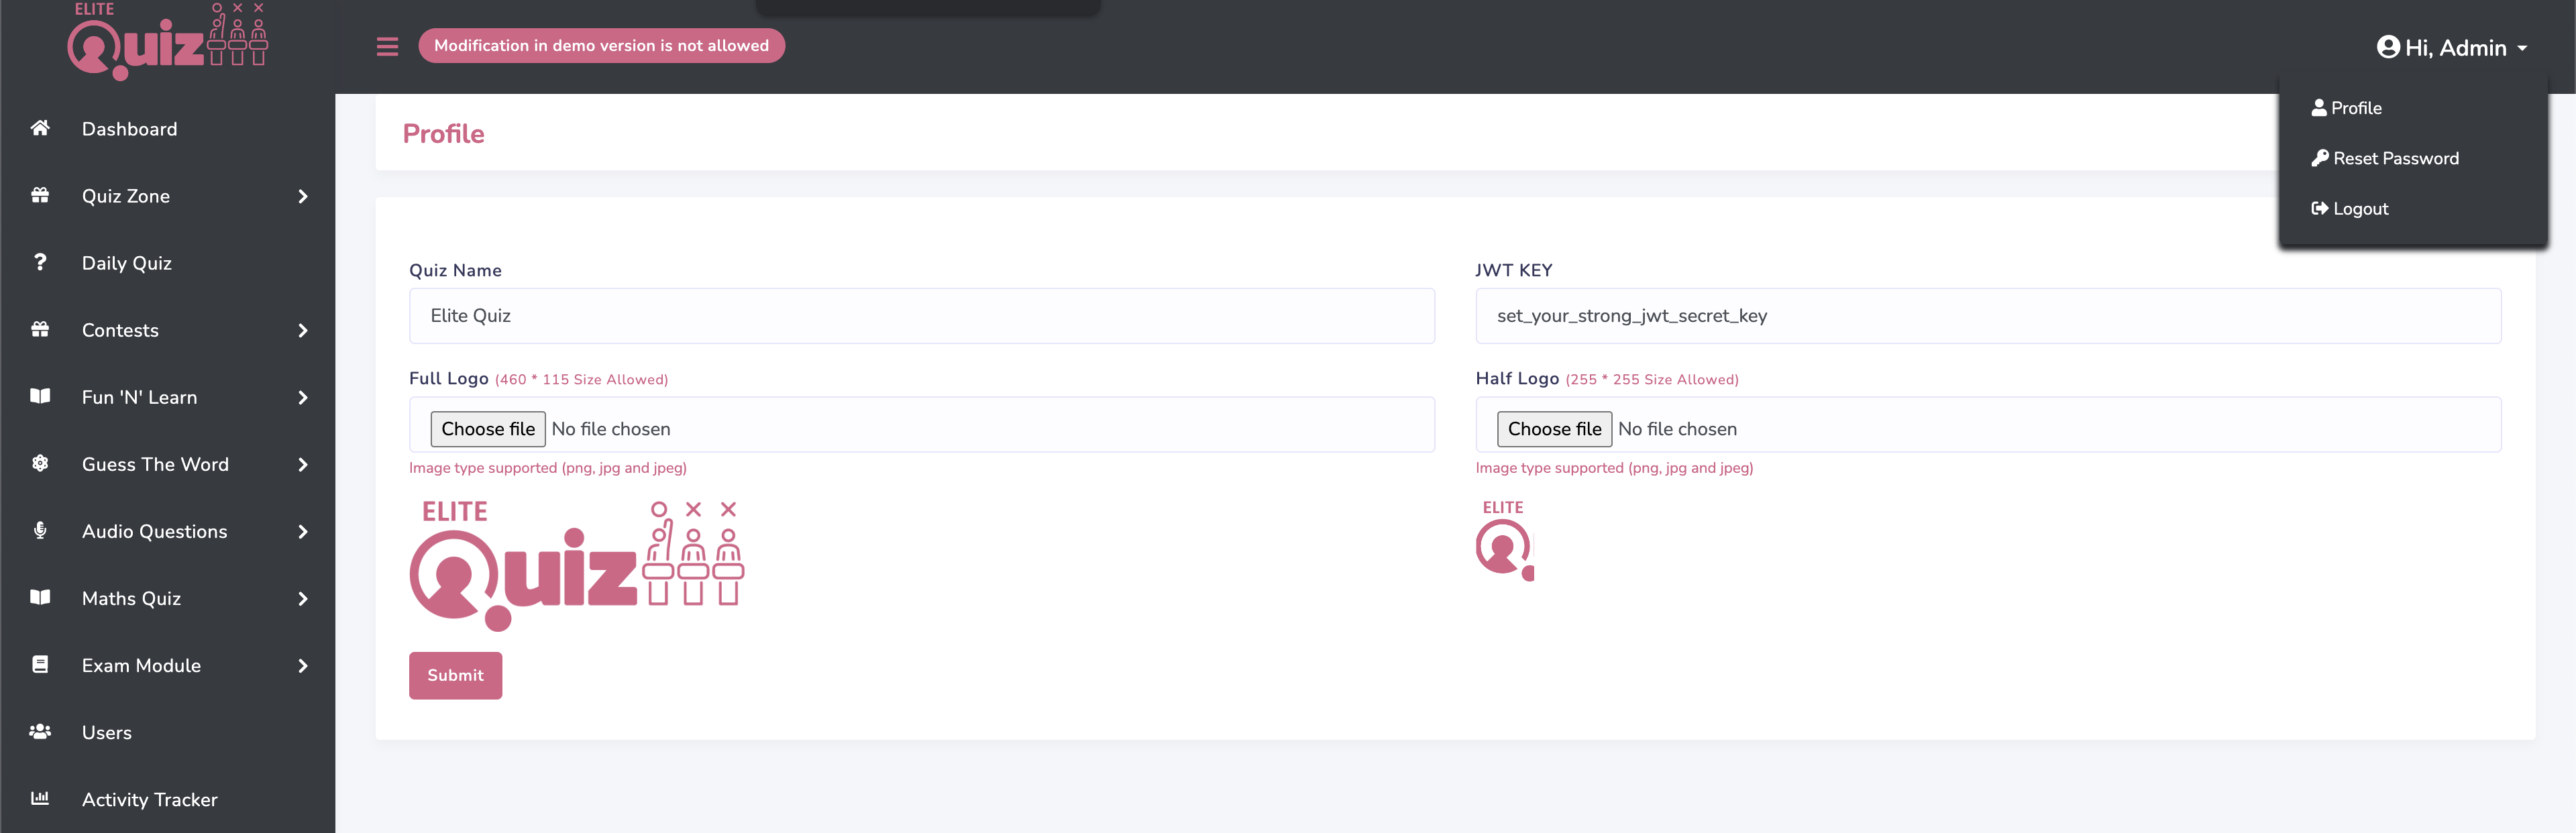Open Profile from the admin dropdown
The width and height of the screenshot is (2576, 833).
[2346, 108]
